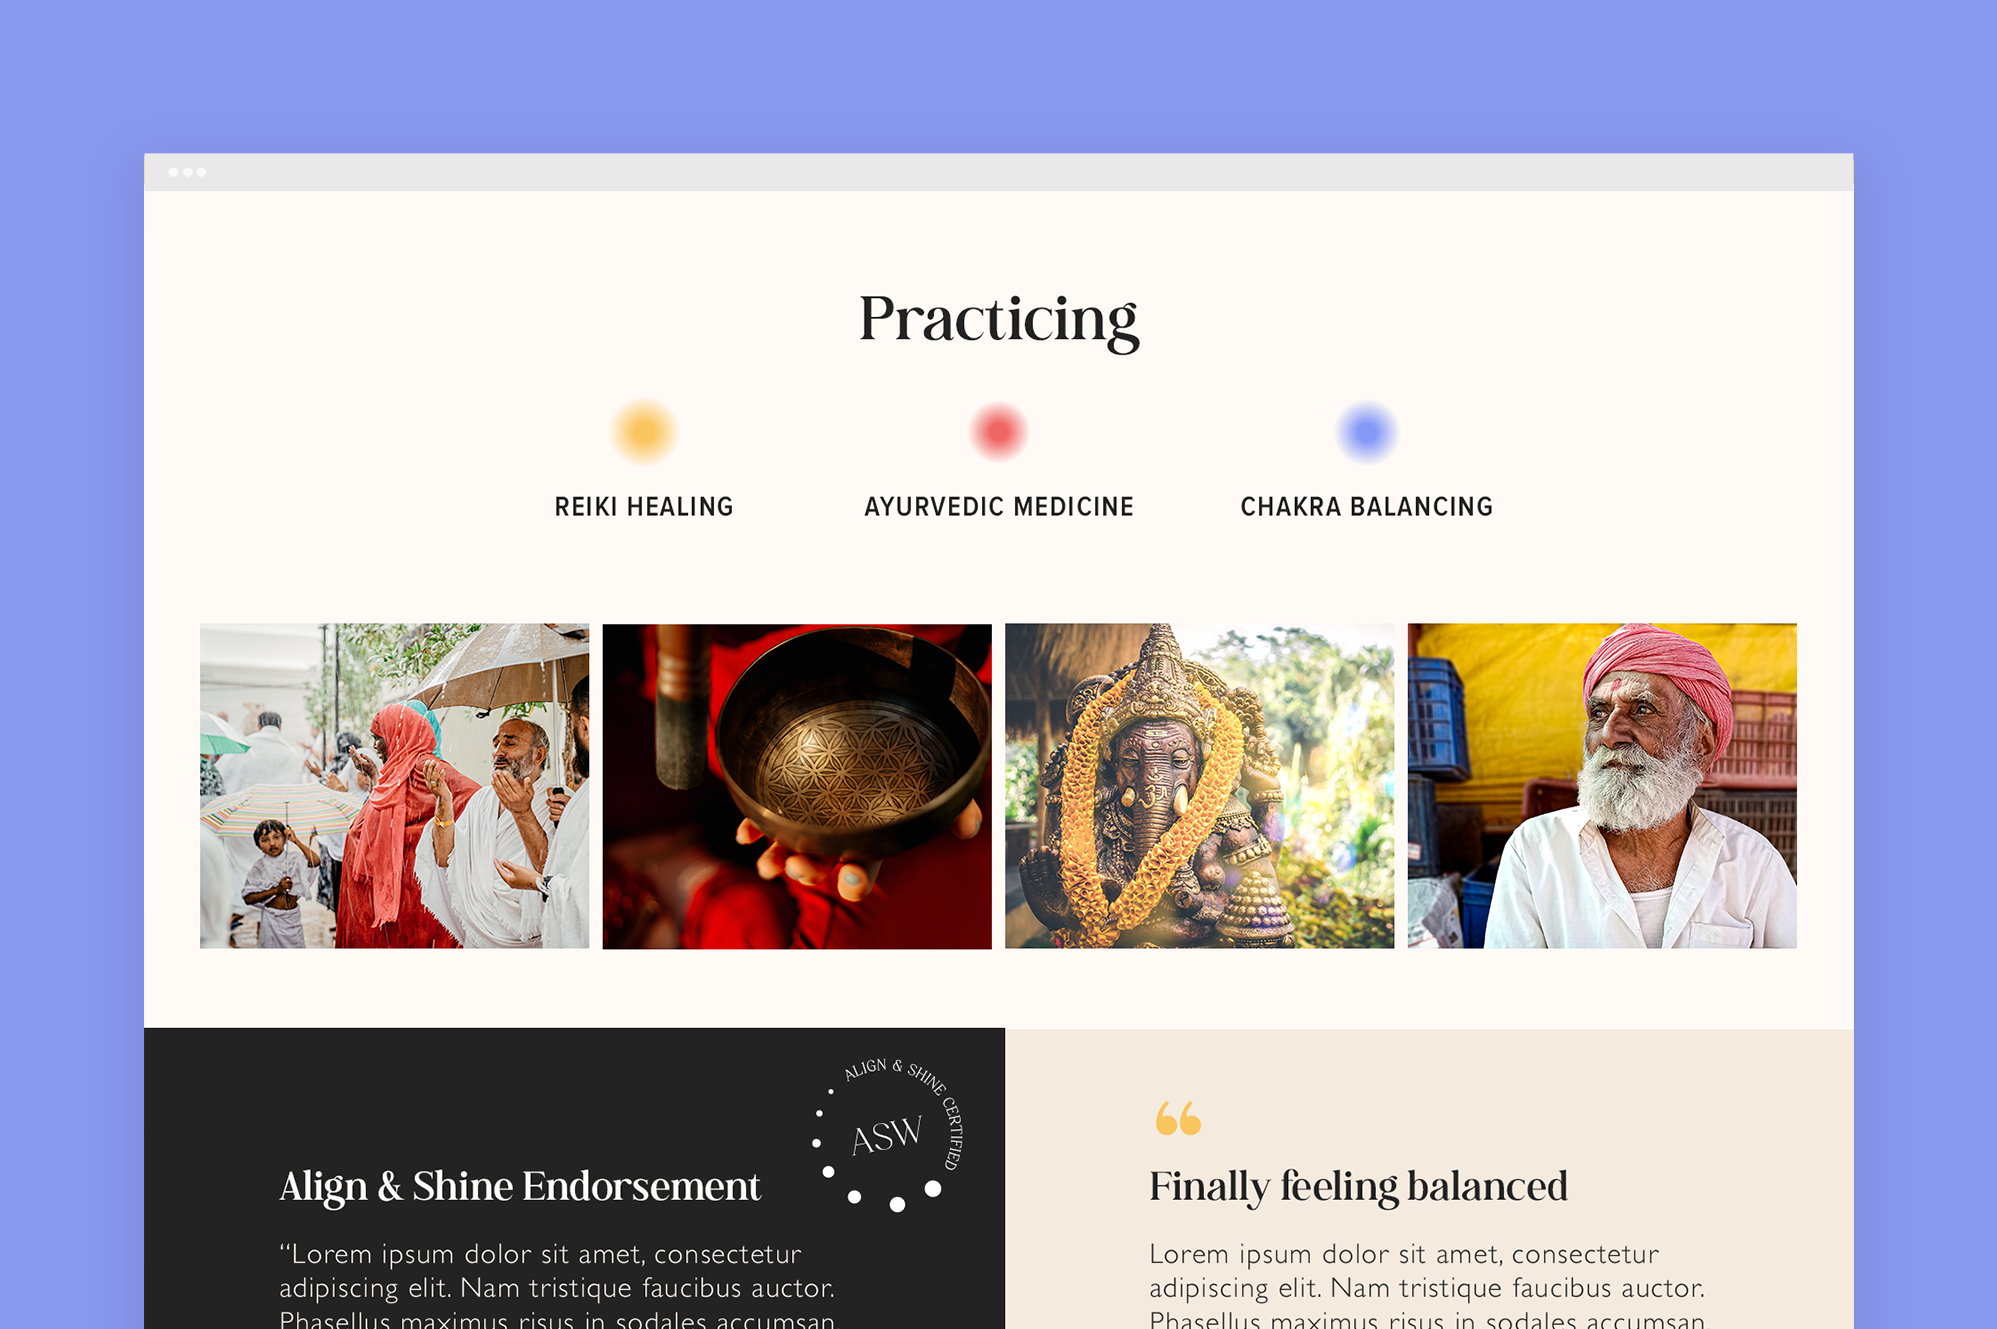1997x1329 pixels.
Task: Select the AYURVEDIC MEDICINE label
Action: tap(999, 507)
